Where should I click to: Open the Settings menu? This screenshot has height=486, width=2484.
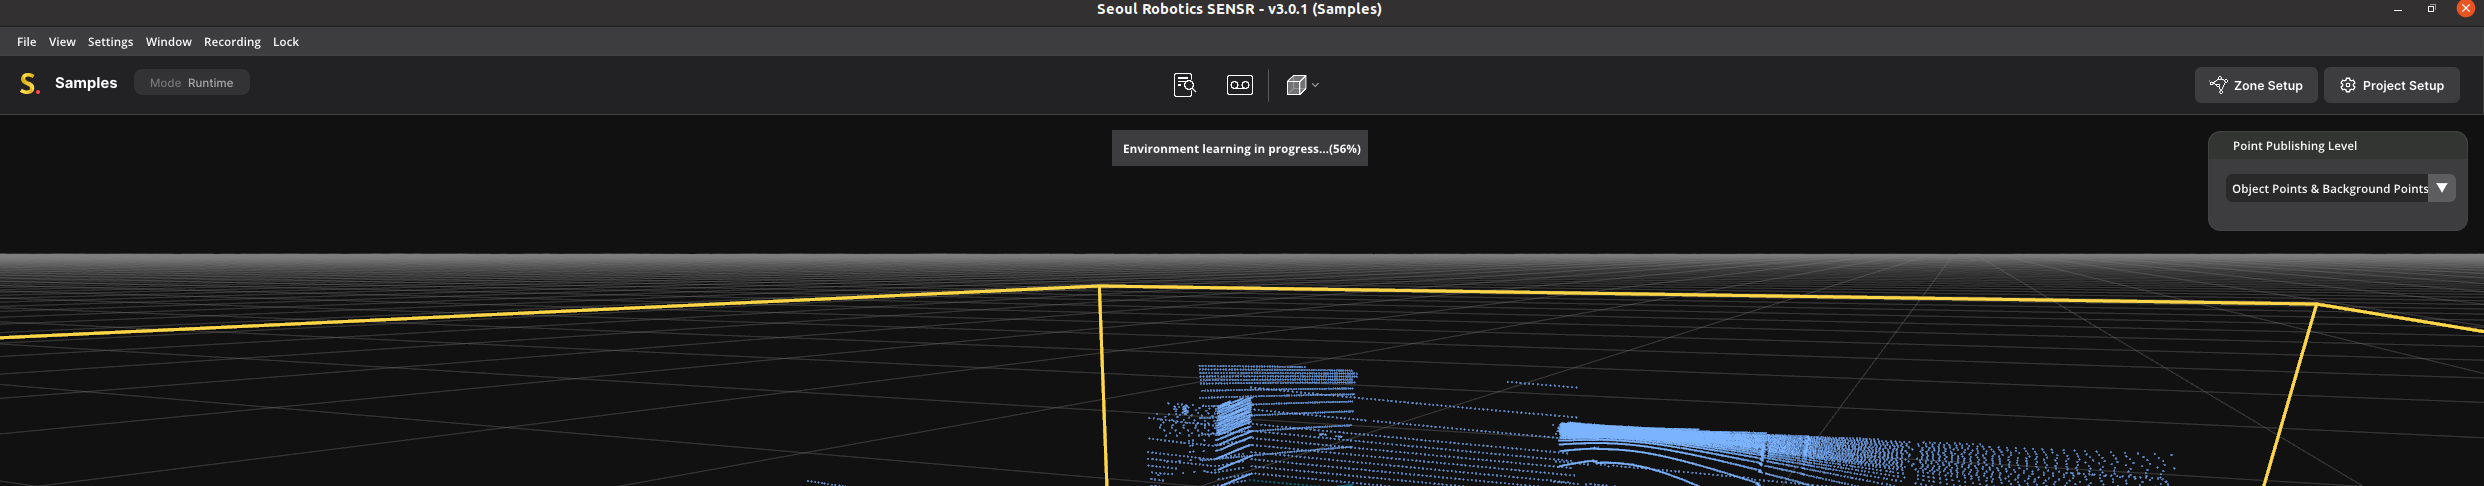[110, 42]
